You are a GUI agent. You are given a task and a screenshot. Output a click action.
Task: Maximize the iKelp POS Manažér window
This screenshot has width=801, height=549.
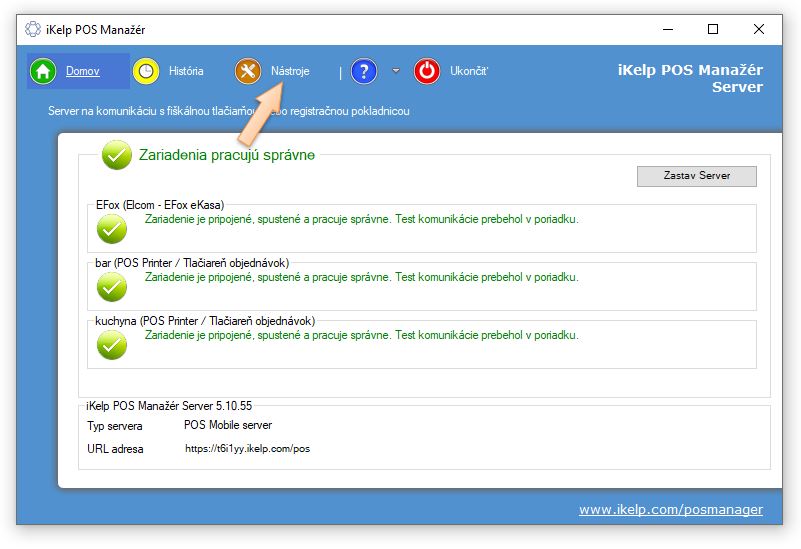712,29
